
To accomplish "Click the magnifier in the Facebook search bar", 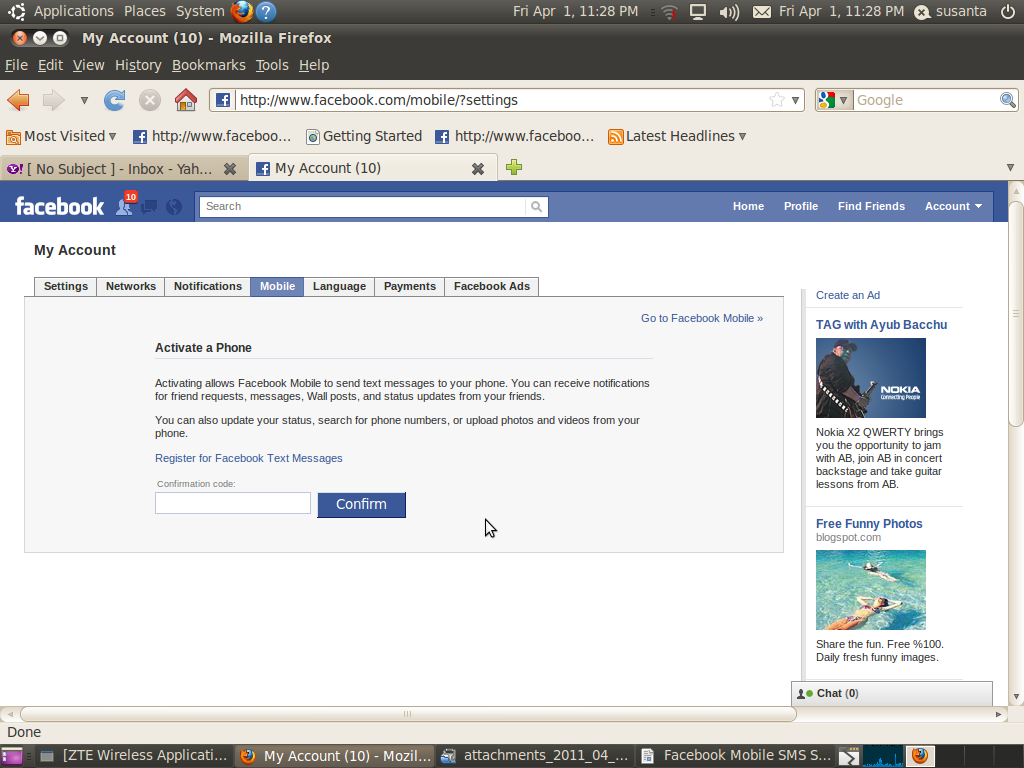I will 537,207.
